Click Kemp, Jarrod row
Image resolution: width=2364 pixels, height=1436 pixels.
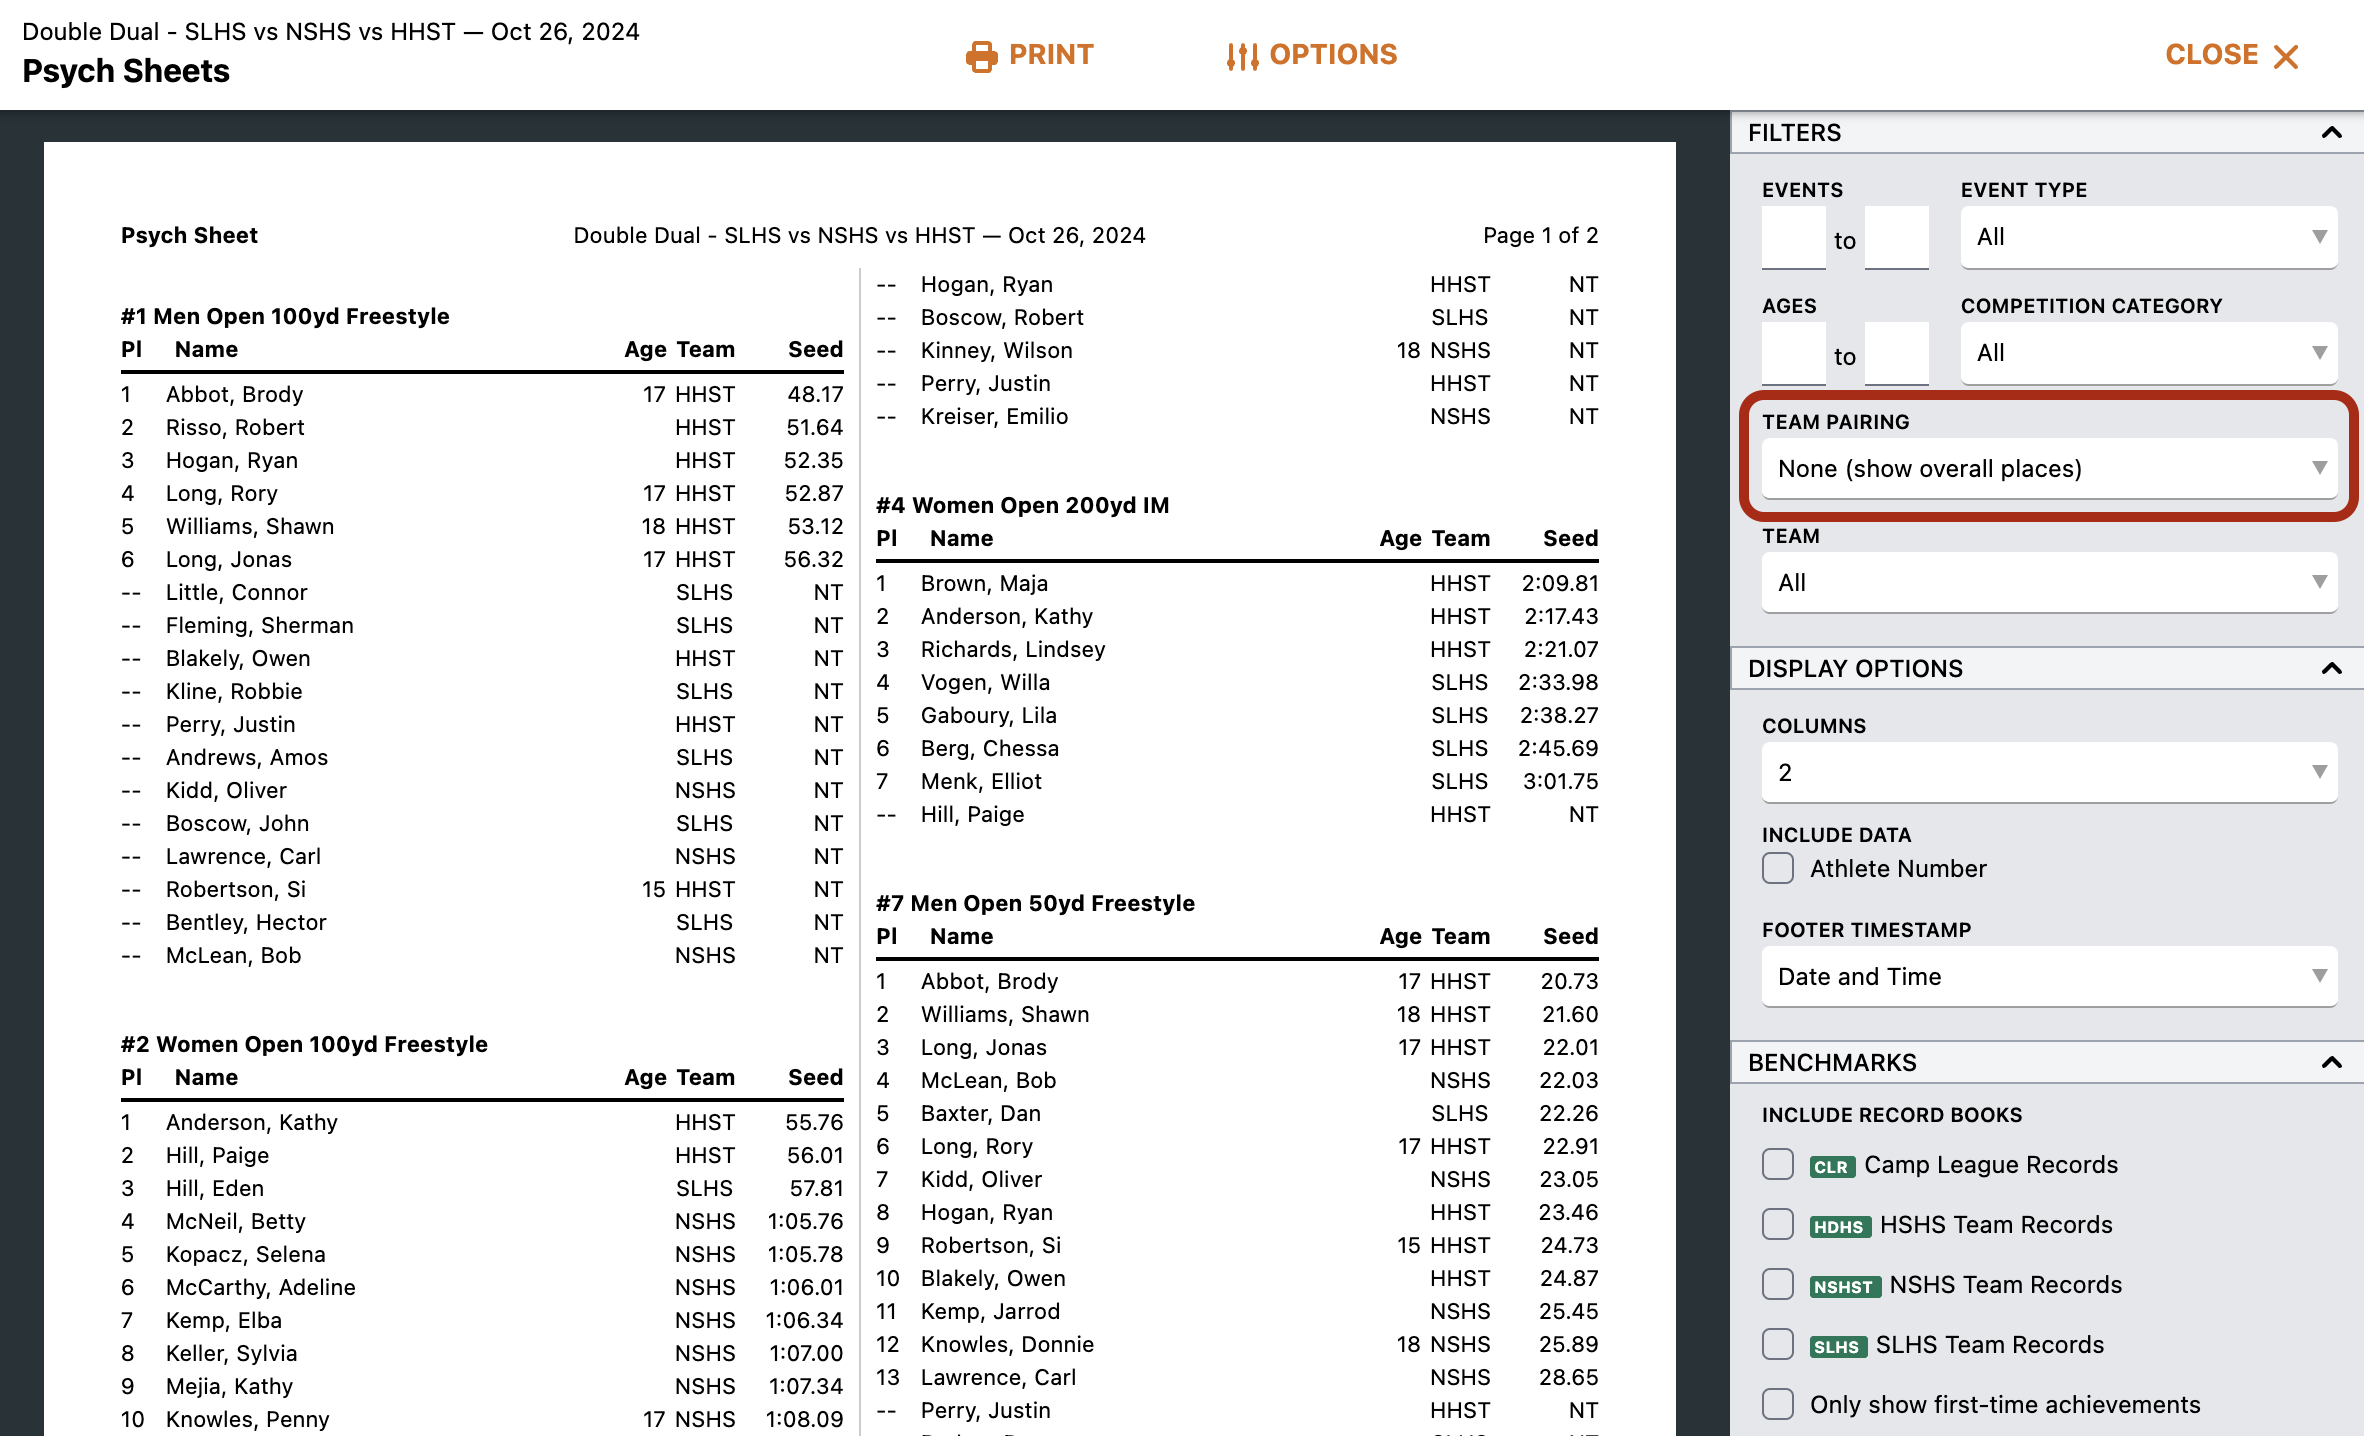point(1237,1311)
